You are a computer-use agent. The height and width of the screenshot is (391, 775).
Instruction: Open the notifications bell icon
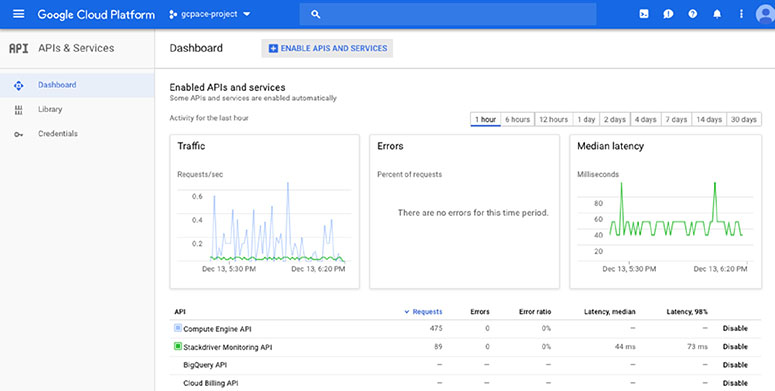pos(717,14)
